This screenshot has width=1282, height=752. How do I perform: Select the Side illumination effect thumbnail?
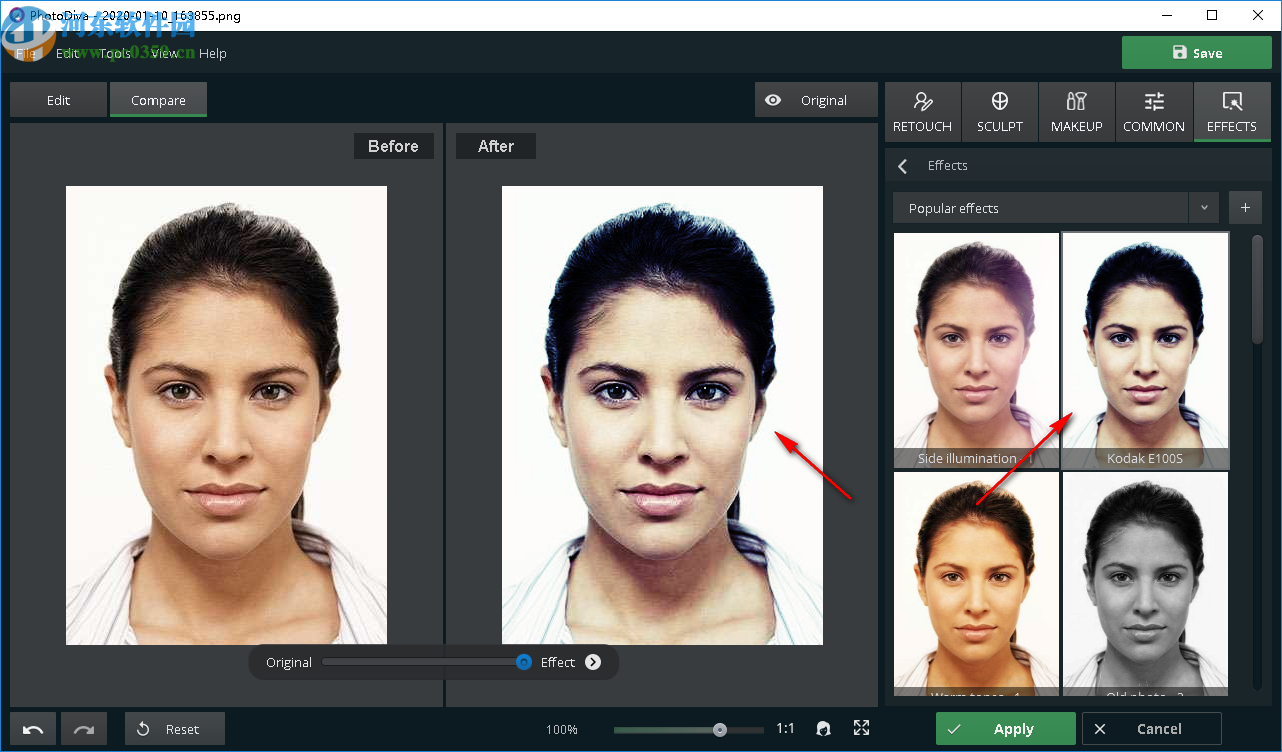pyautogui.click(x=975, y=350)
